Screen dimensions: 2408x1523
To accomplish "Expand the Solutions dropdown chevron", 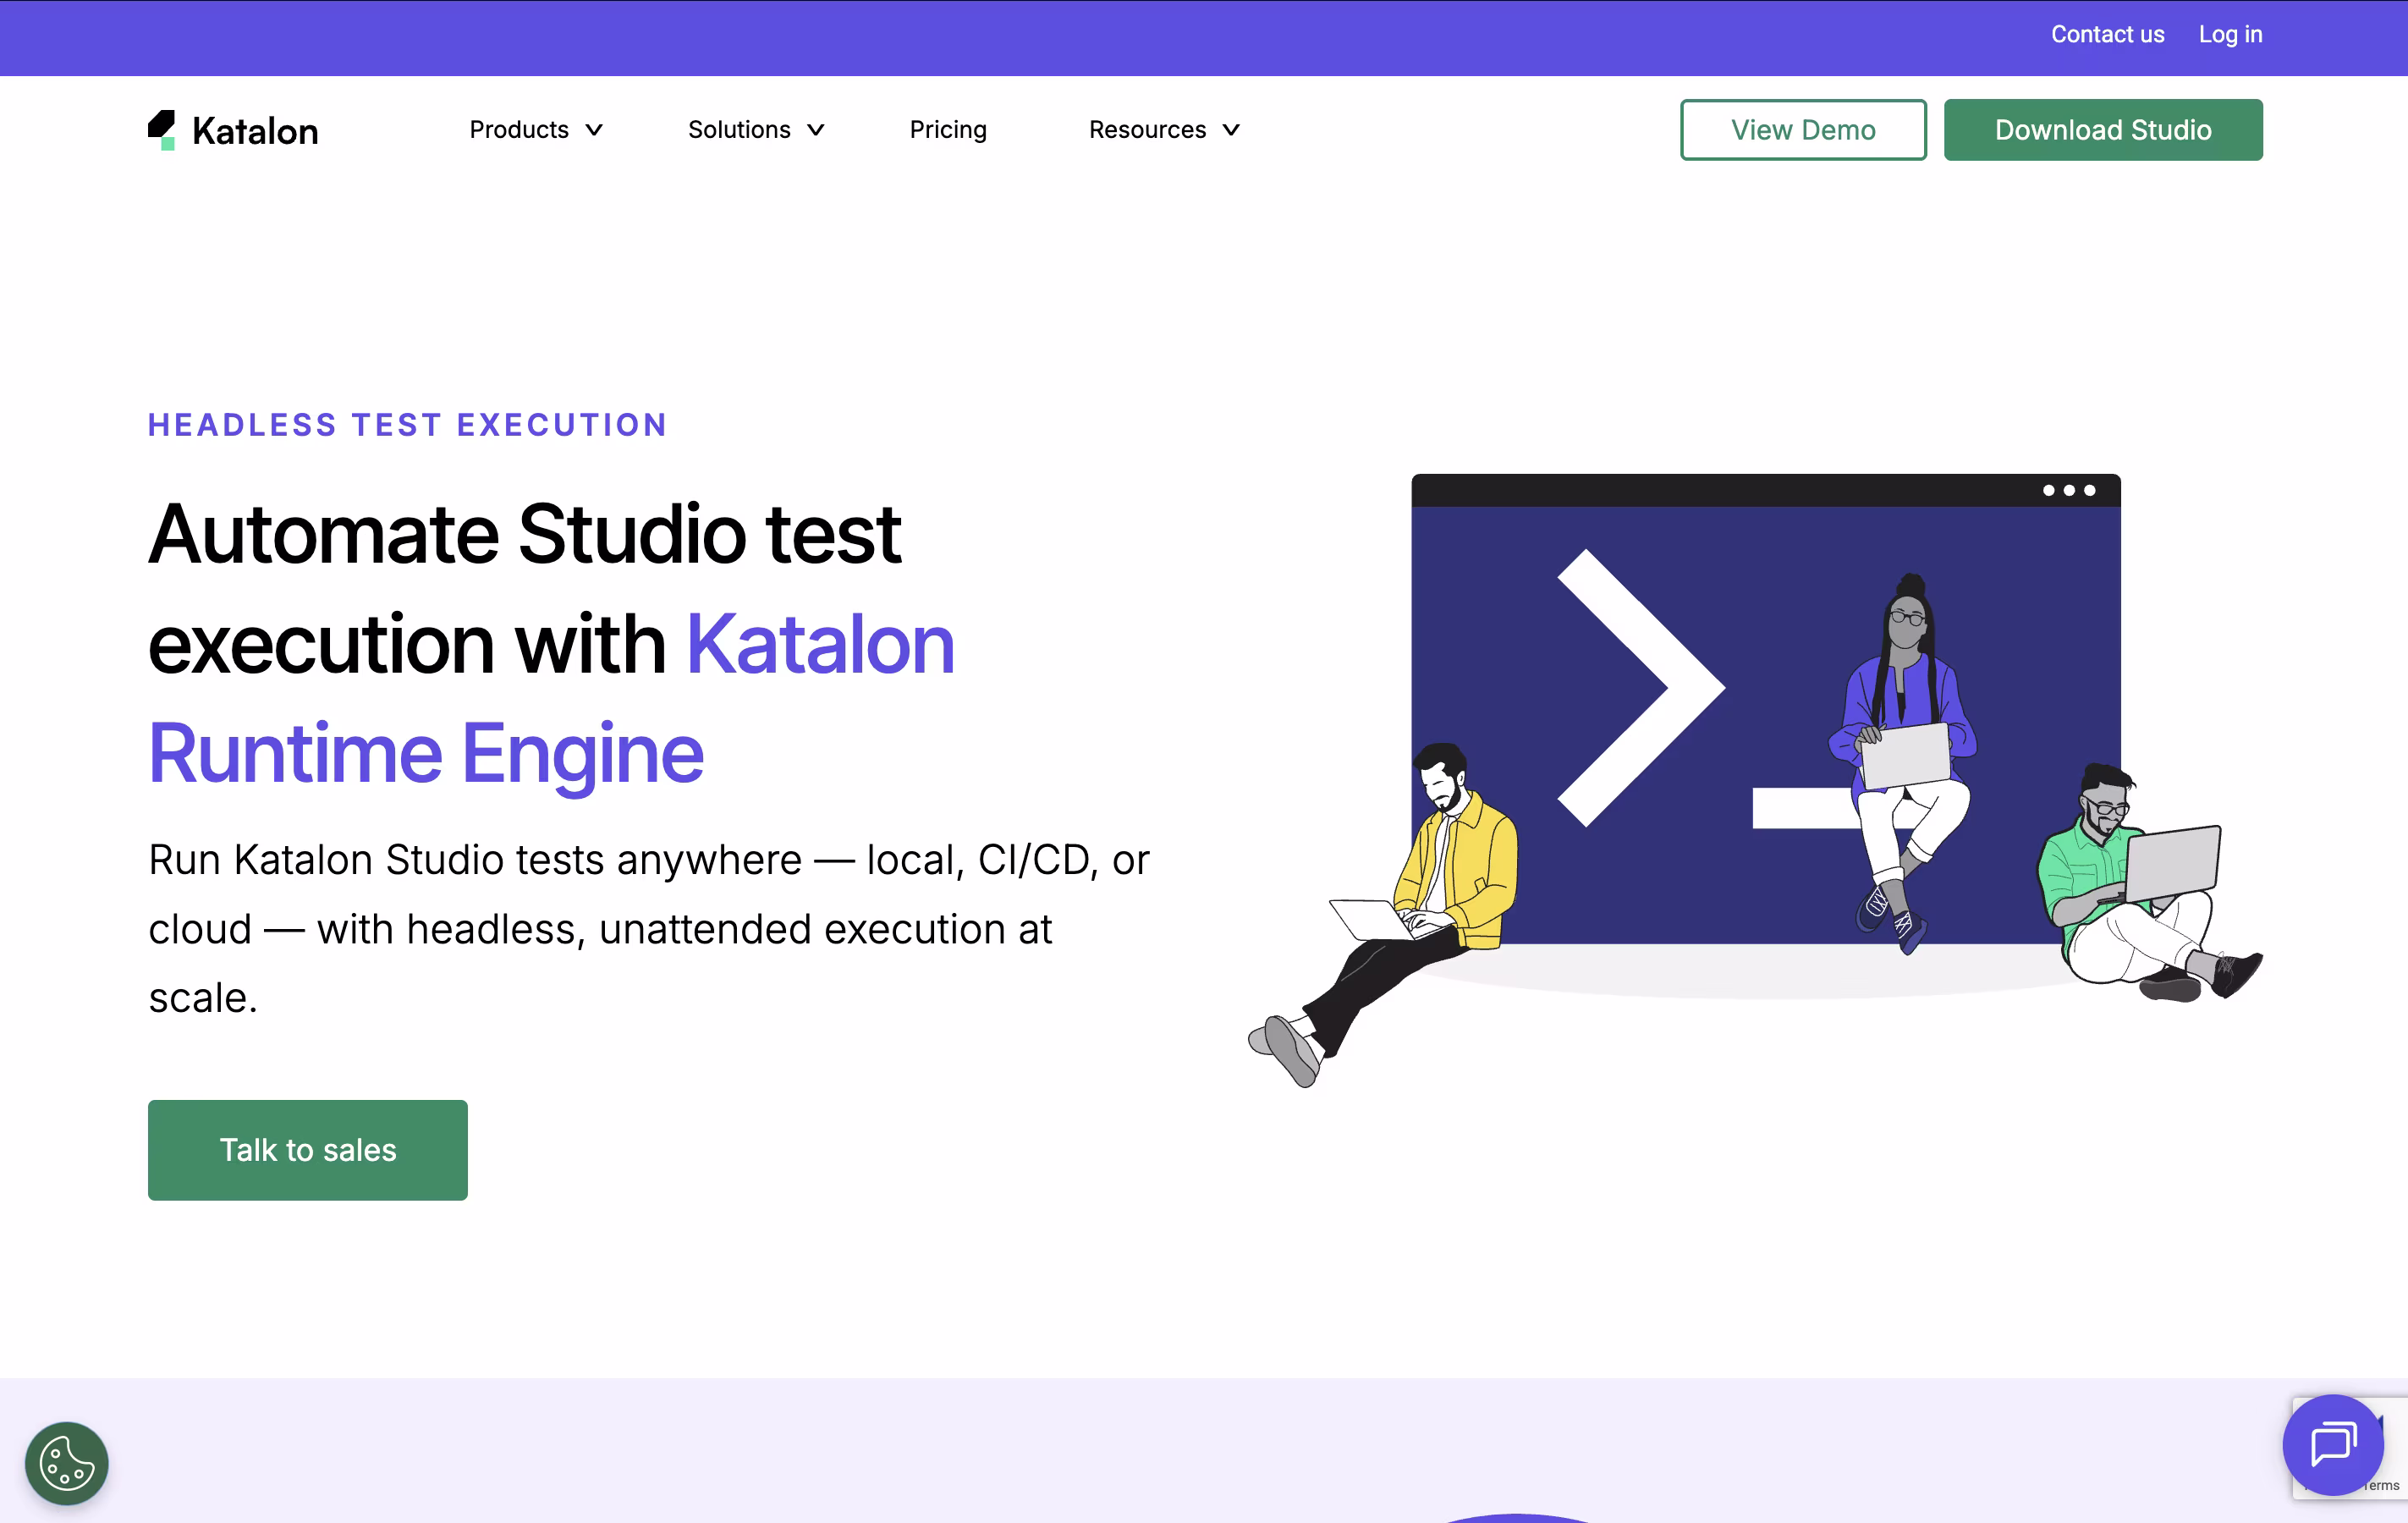I will coord(816,130).
